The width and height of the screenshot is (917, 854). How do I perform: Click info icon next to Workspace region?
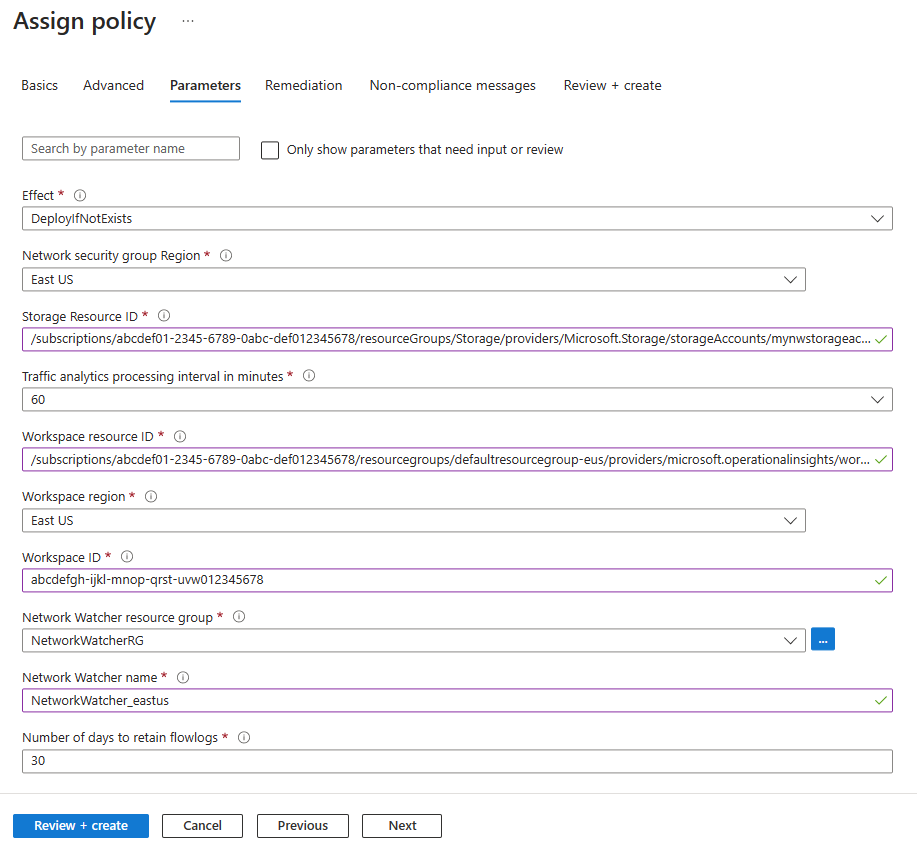coord(151,497)
